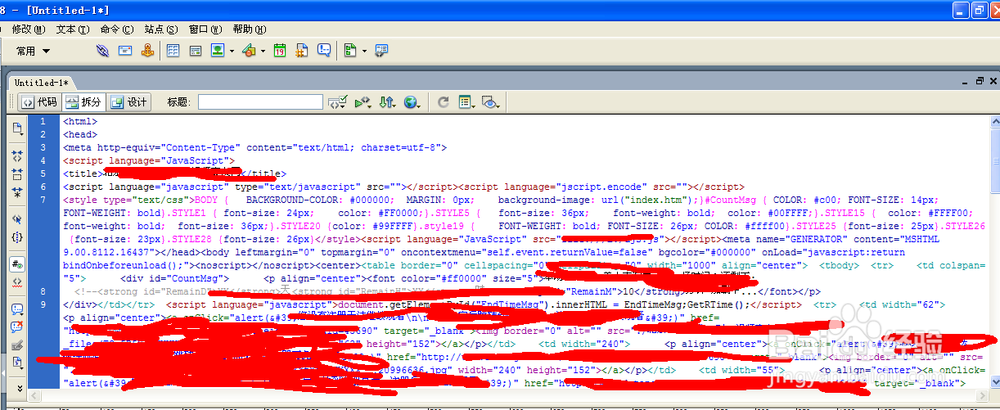Click the code view vertical scrollbar

pyautogui.click(x=995, y=252)
